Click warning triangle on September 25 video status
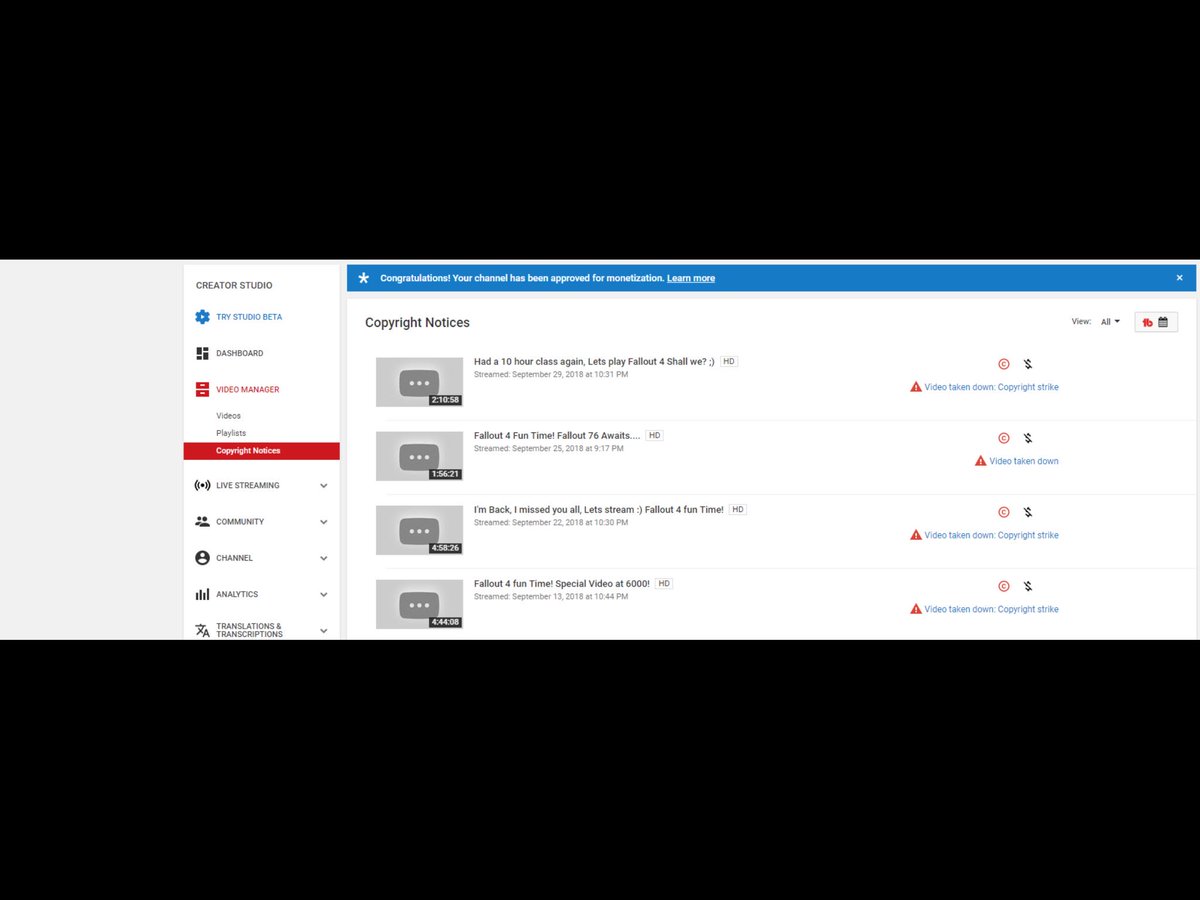1200x900 pixels. tap(981, 461)
